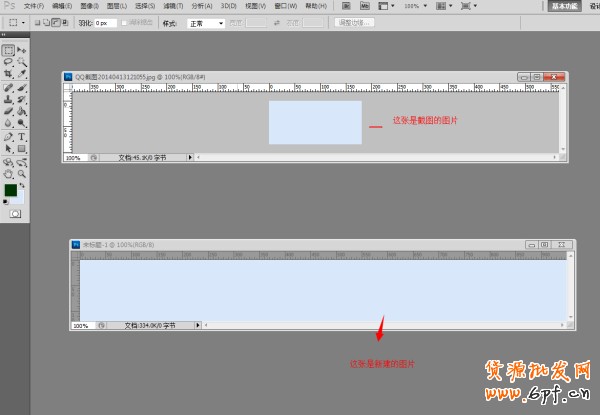Viewport: 600px width, 415px height.
Task: Open the 样式 style dropdown
Action: coord(206,23)
